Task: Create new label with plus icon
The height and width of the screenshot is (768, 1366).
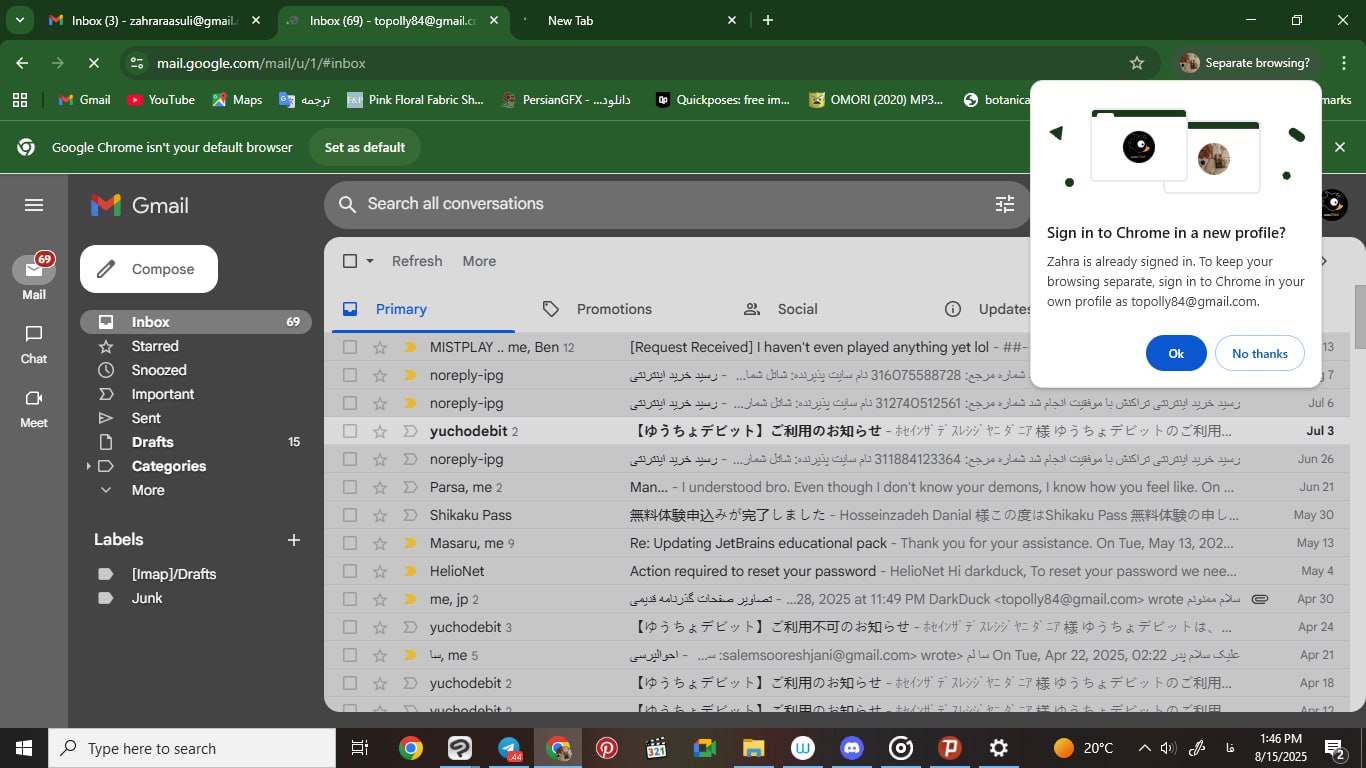Action: click(x=294, y=540)
